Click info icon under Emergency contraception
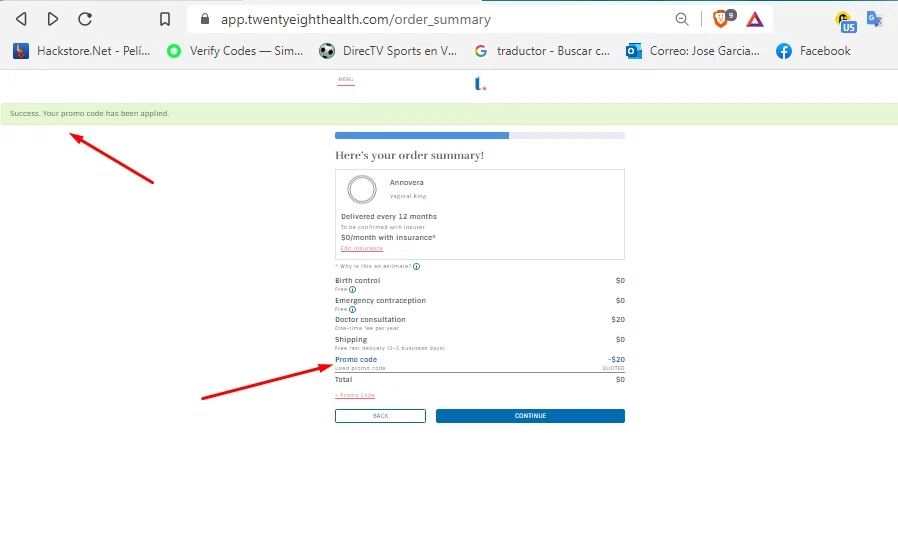This screenshot has width=898, height=558. (x=352, y=309)
